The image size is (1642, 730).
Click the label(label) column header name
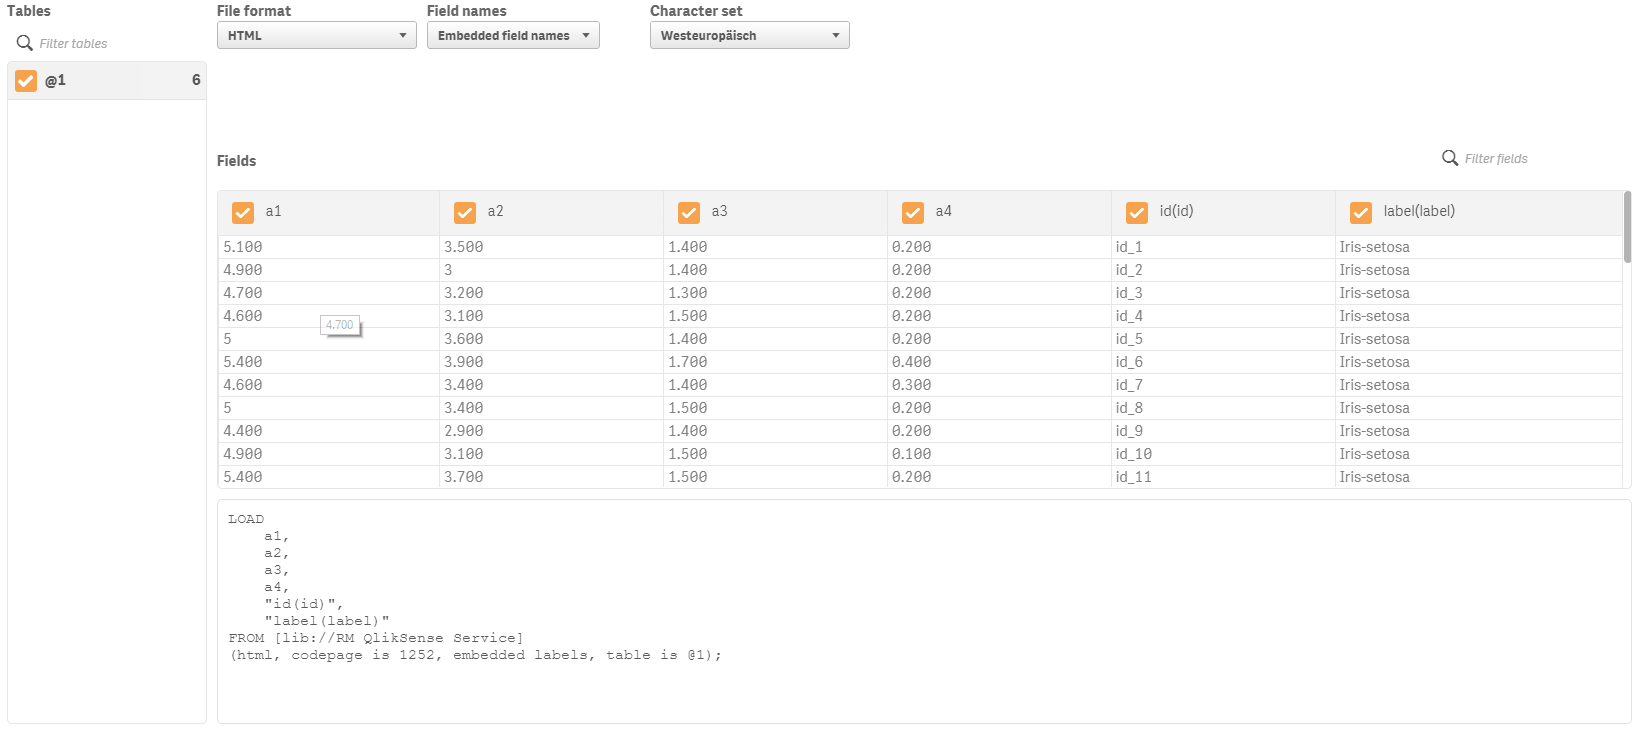pos(1419,212)
